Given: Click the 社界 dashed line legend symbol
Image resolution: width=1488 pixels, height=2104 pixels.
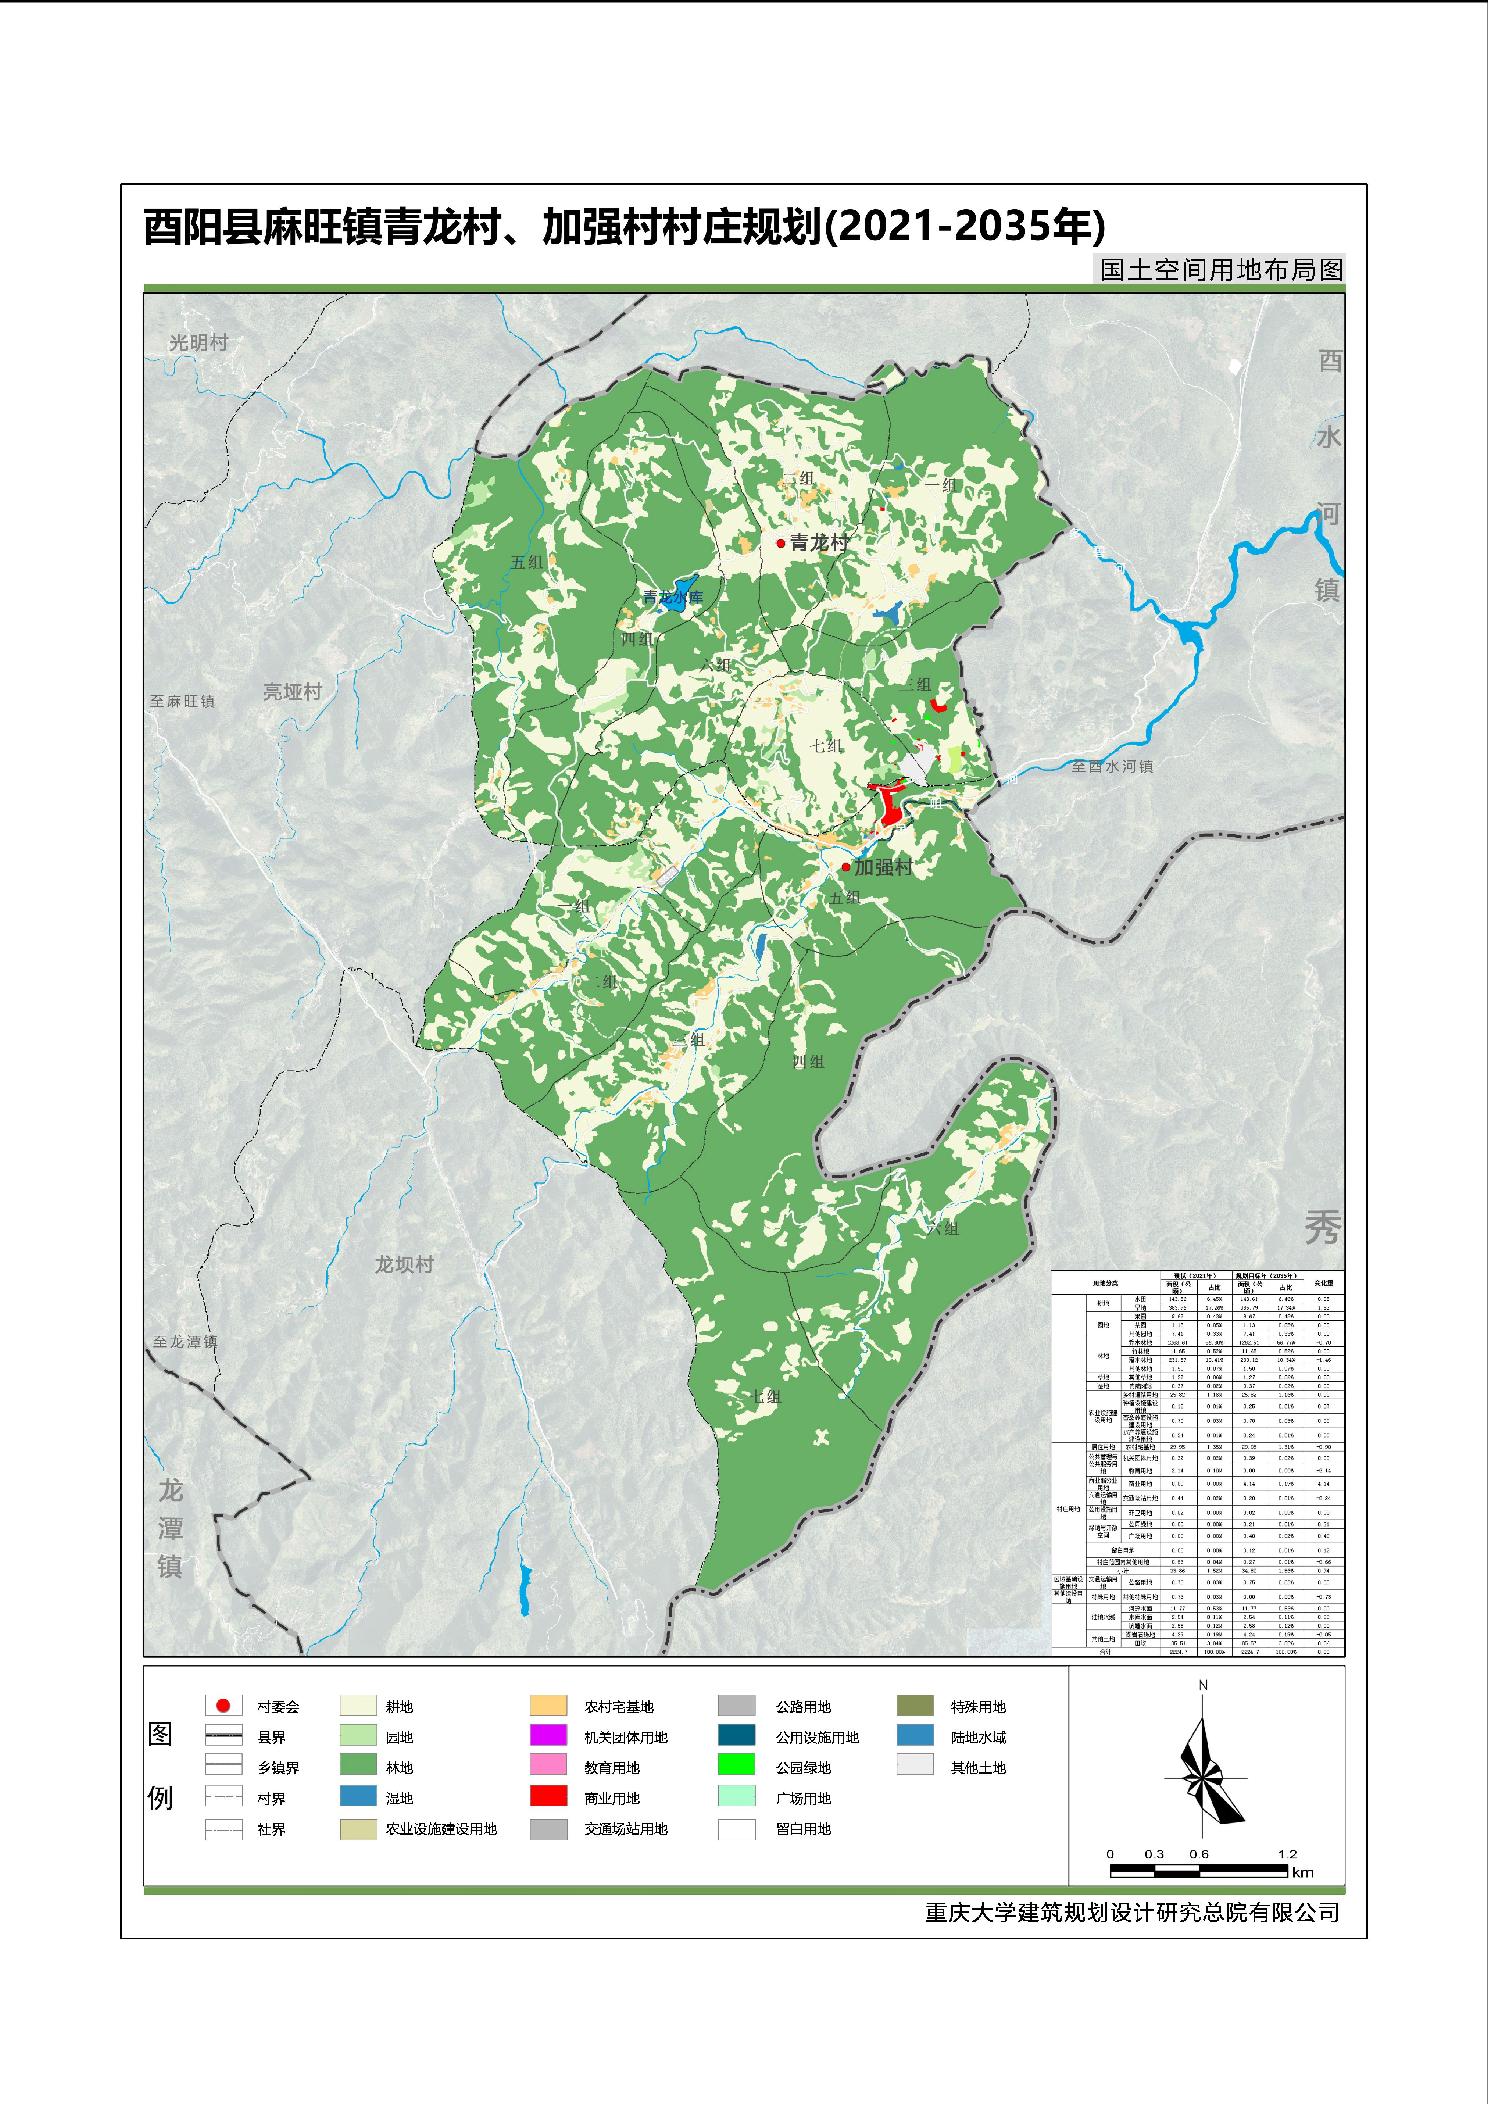Looking at the screenshot, I should (224, 1828).
